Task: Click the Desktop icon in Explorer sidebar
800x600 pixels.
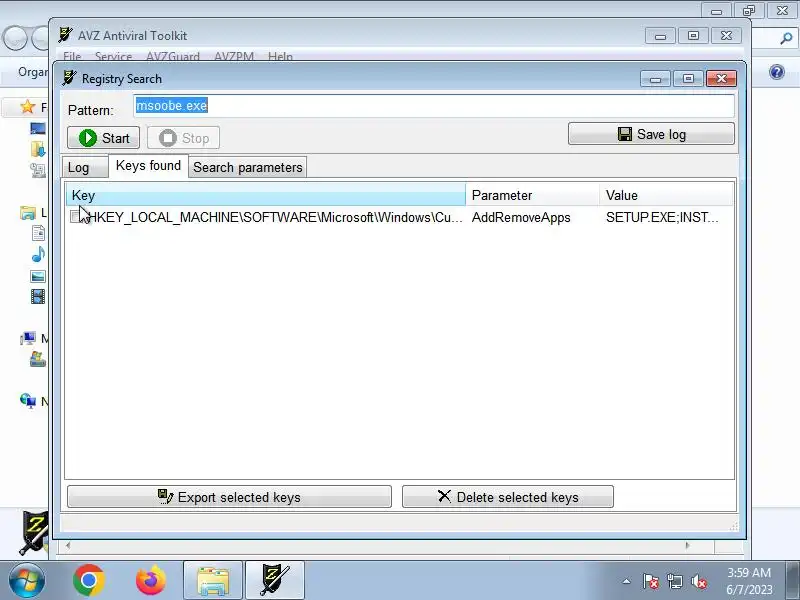Action: pyautogui.click(x=38, y=128)
